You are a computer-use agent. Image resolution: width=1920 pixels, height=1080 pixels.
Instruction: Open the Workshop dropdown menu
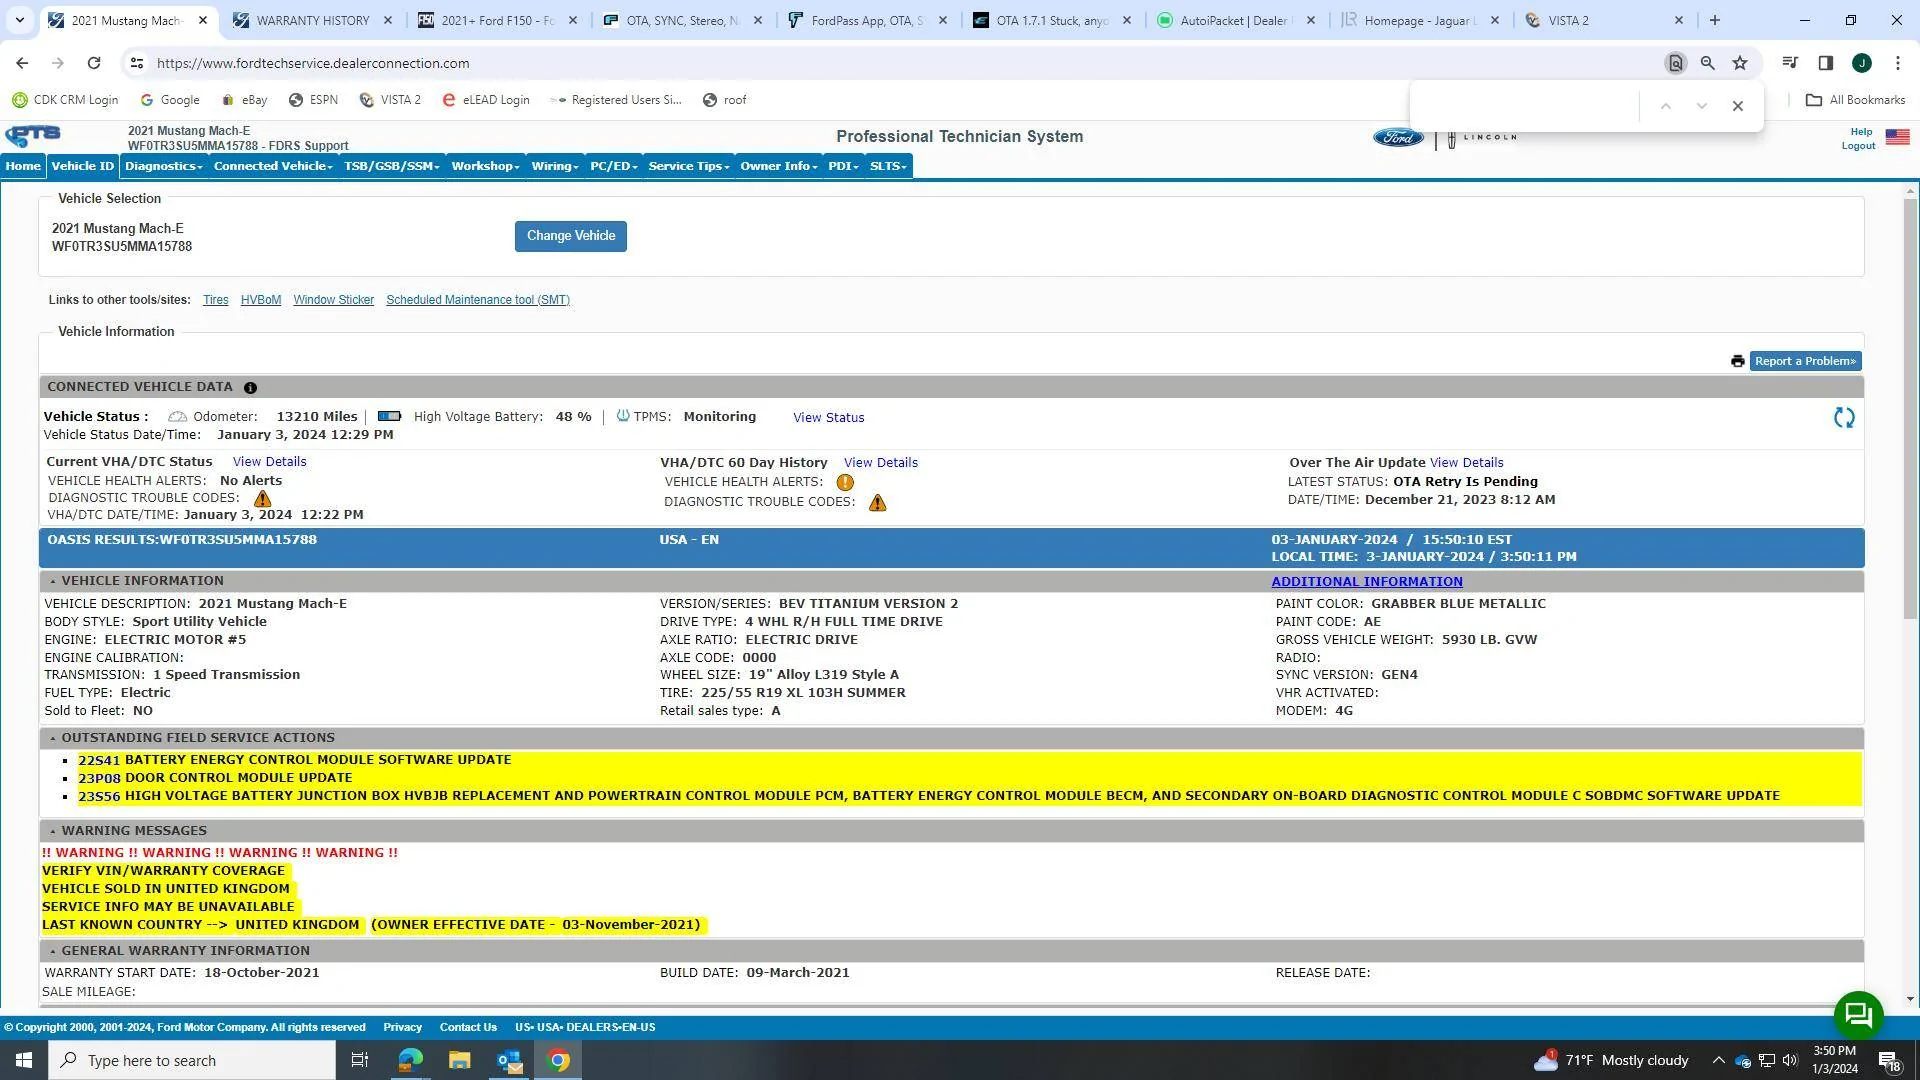pos(485,166)
